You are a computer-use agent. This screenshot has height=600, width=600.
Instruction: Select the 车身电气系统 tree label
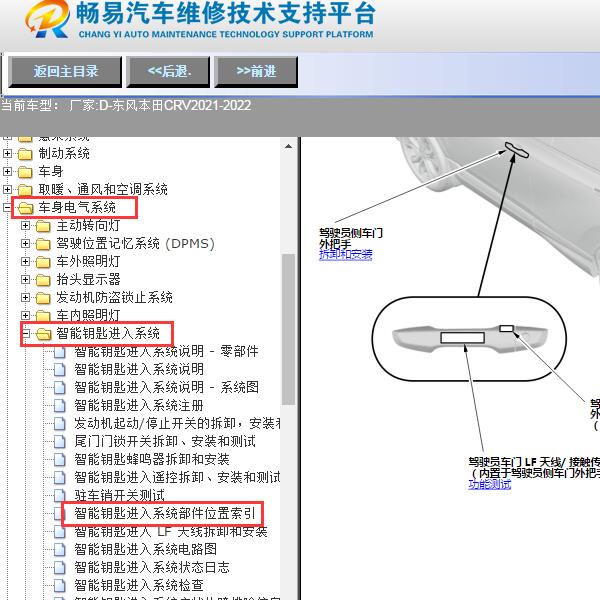coord(77,207)
